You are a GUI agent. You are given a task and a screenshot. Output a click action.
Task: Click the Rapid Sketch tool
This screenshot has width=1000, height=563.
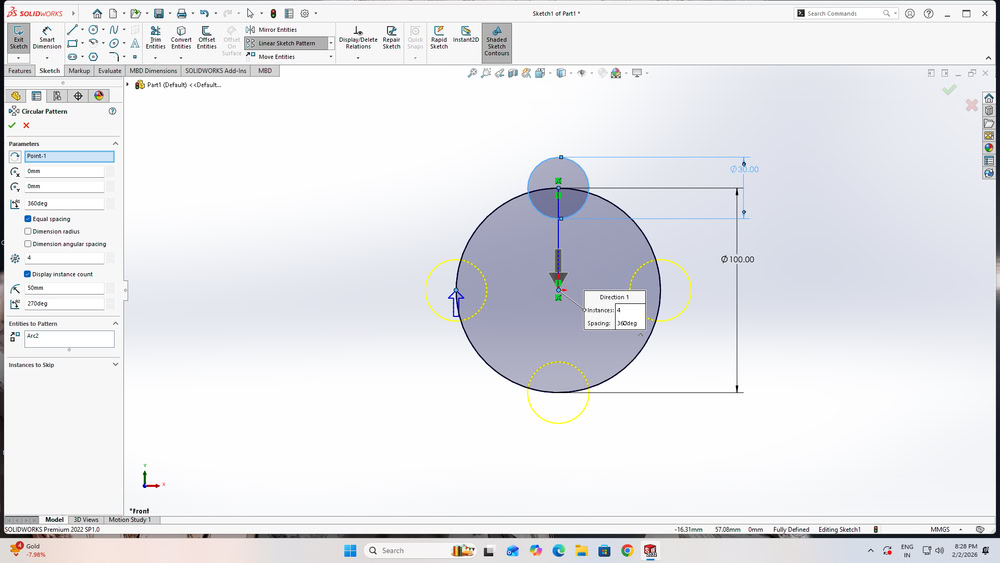click(439, 38)
